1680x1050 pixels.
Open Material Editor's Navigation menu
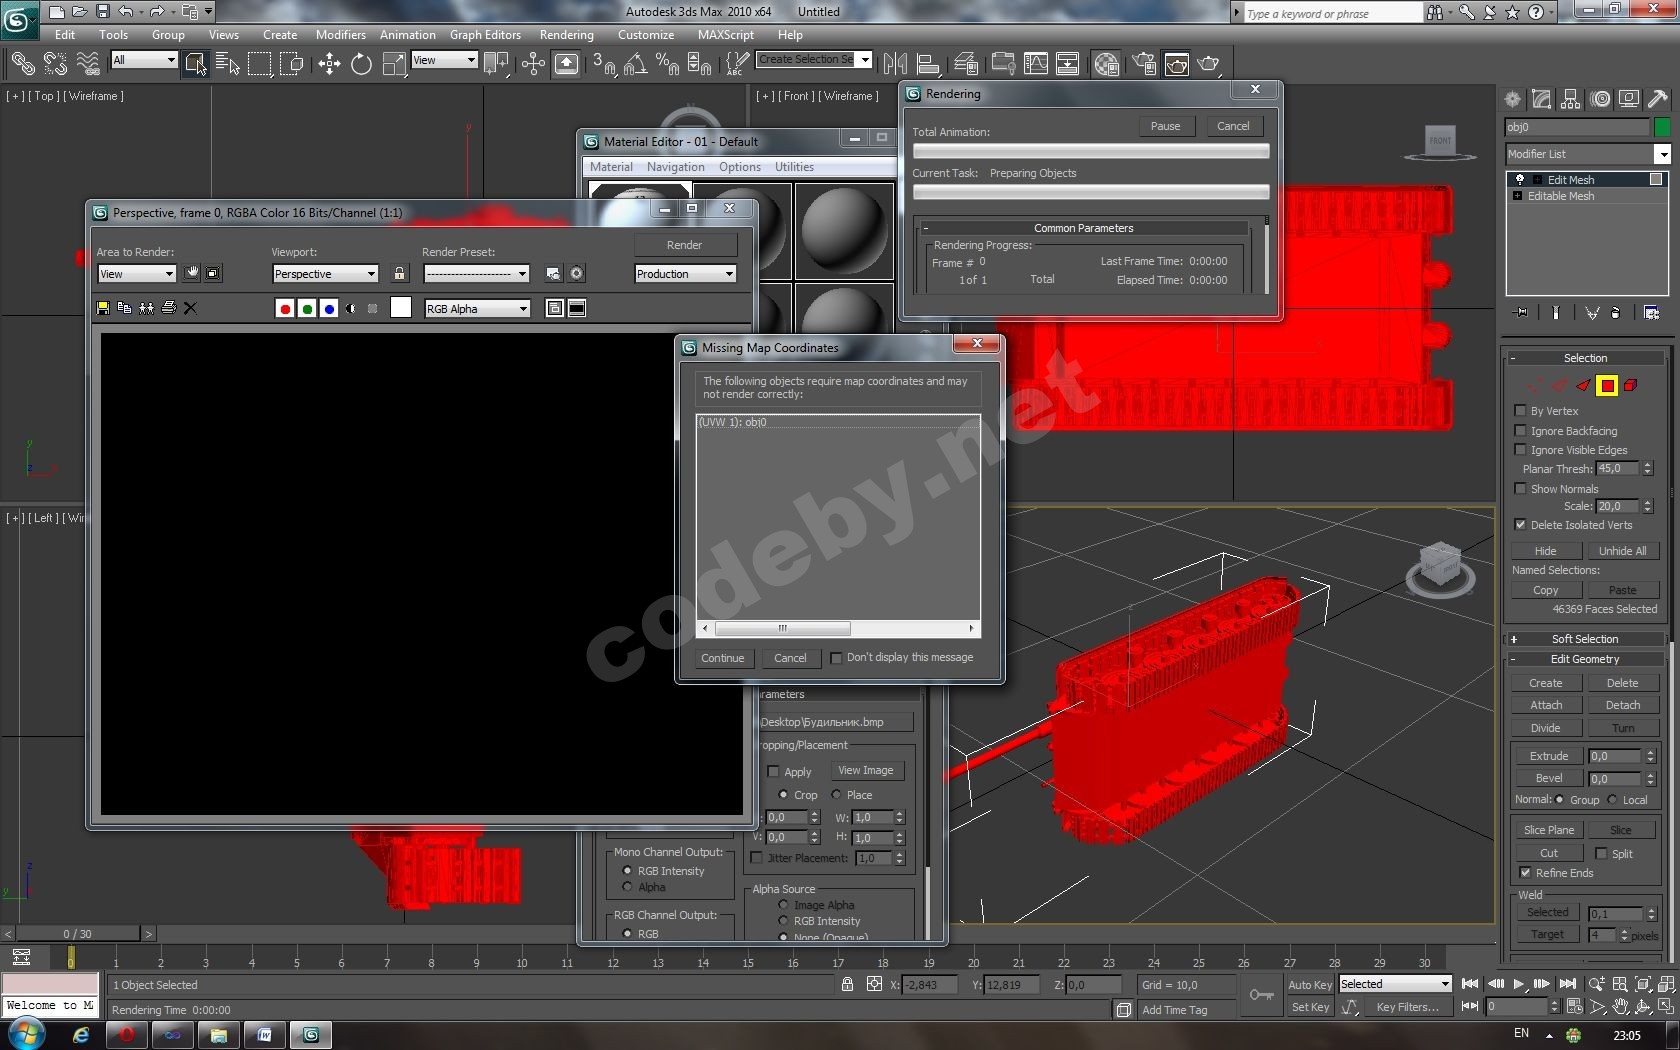(675, 167)
